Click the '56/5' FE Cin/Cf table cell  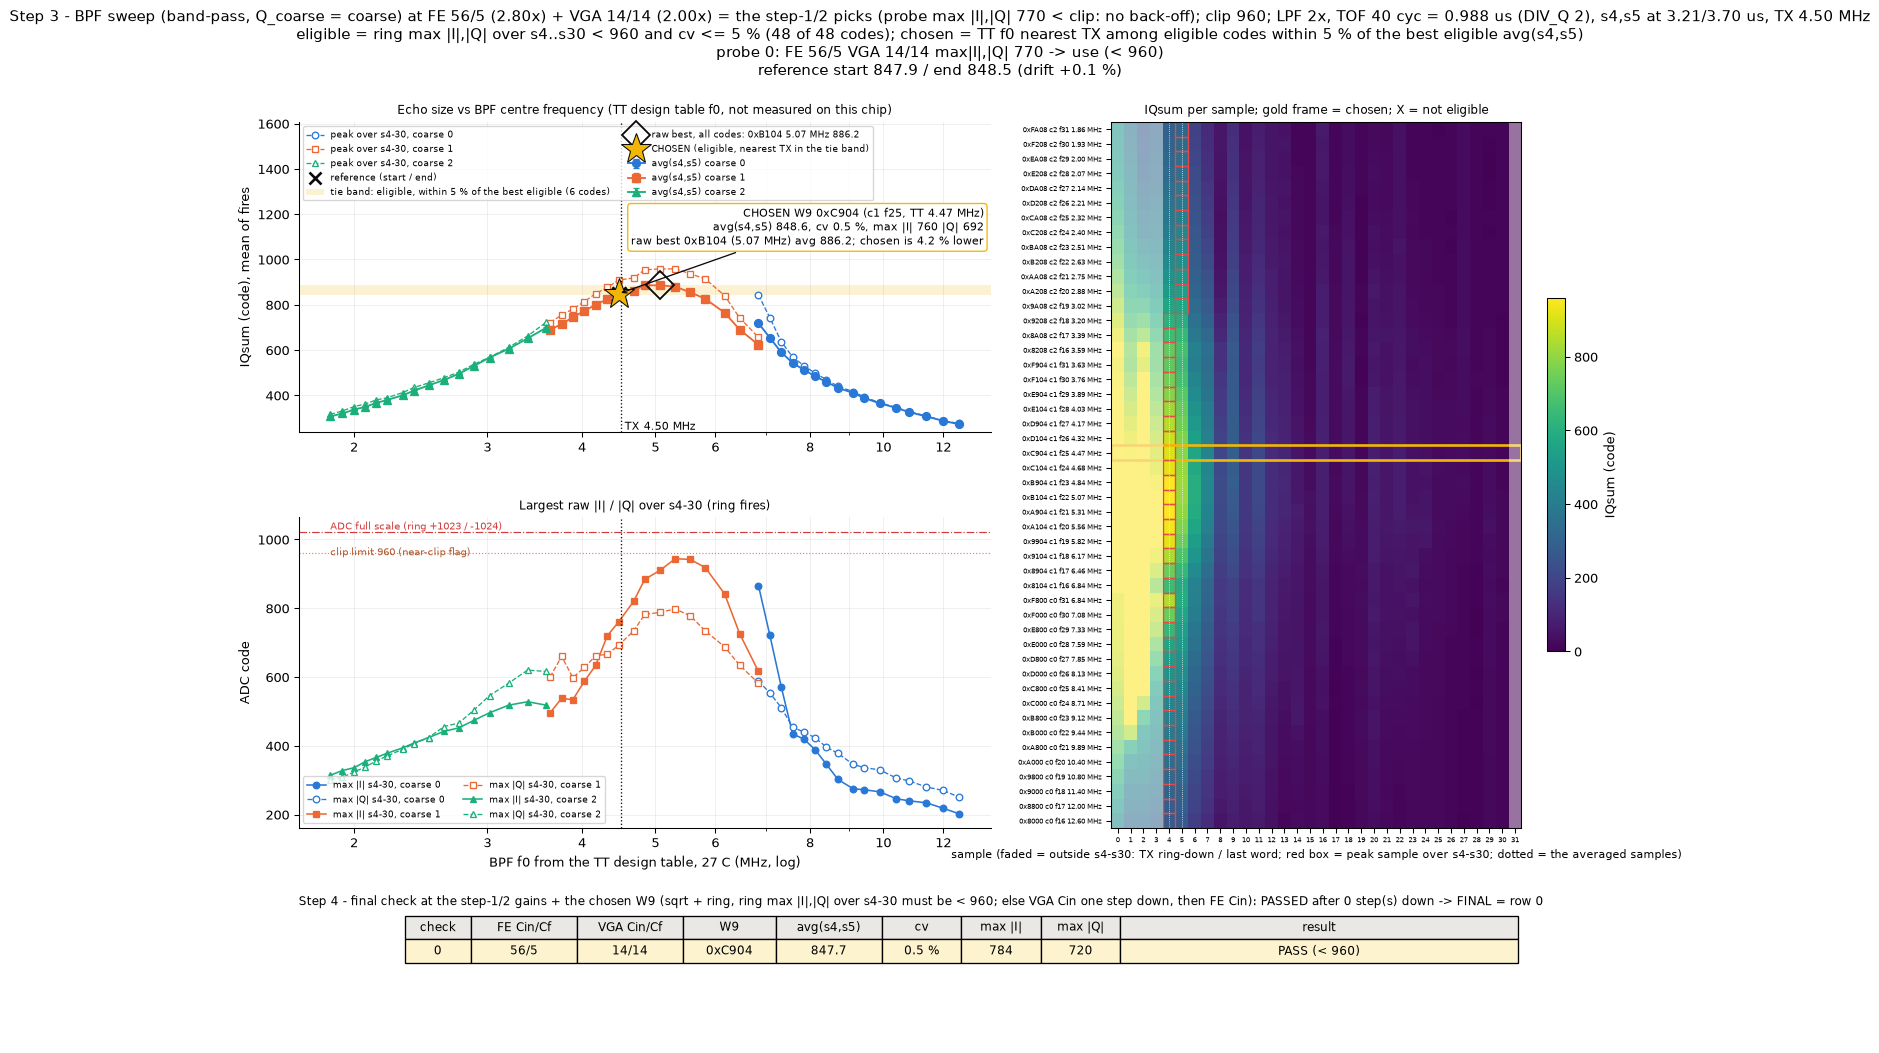click(524, 951)
